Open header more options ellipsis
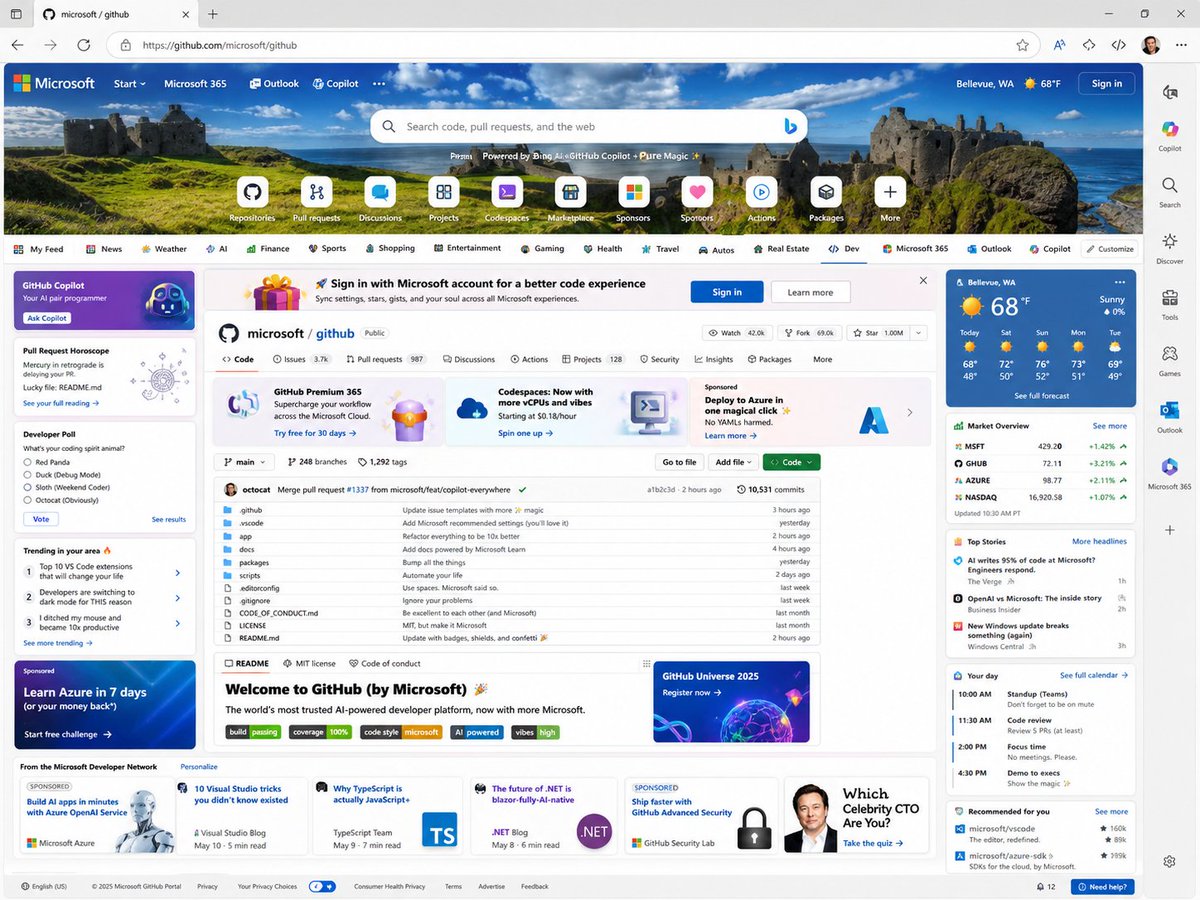 point(379,84)
